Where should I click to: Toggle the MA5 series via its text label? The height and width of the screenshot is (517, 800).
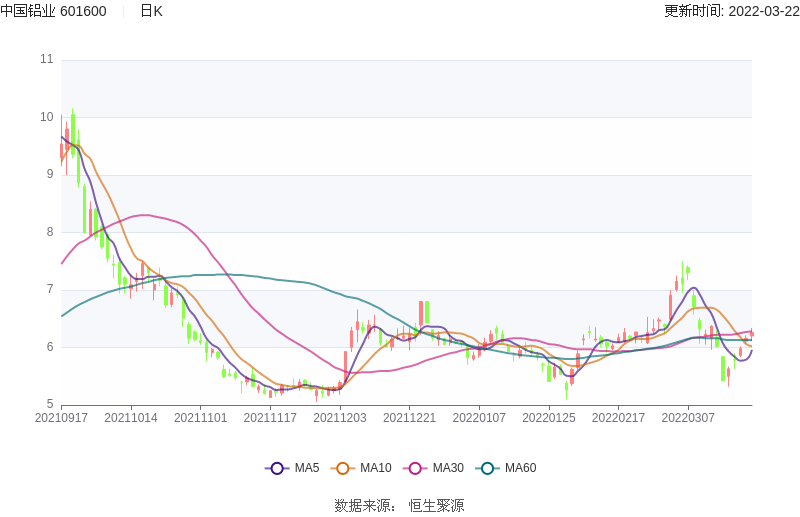pyautogui.click(x=306, y=468)
